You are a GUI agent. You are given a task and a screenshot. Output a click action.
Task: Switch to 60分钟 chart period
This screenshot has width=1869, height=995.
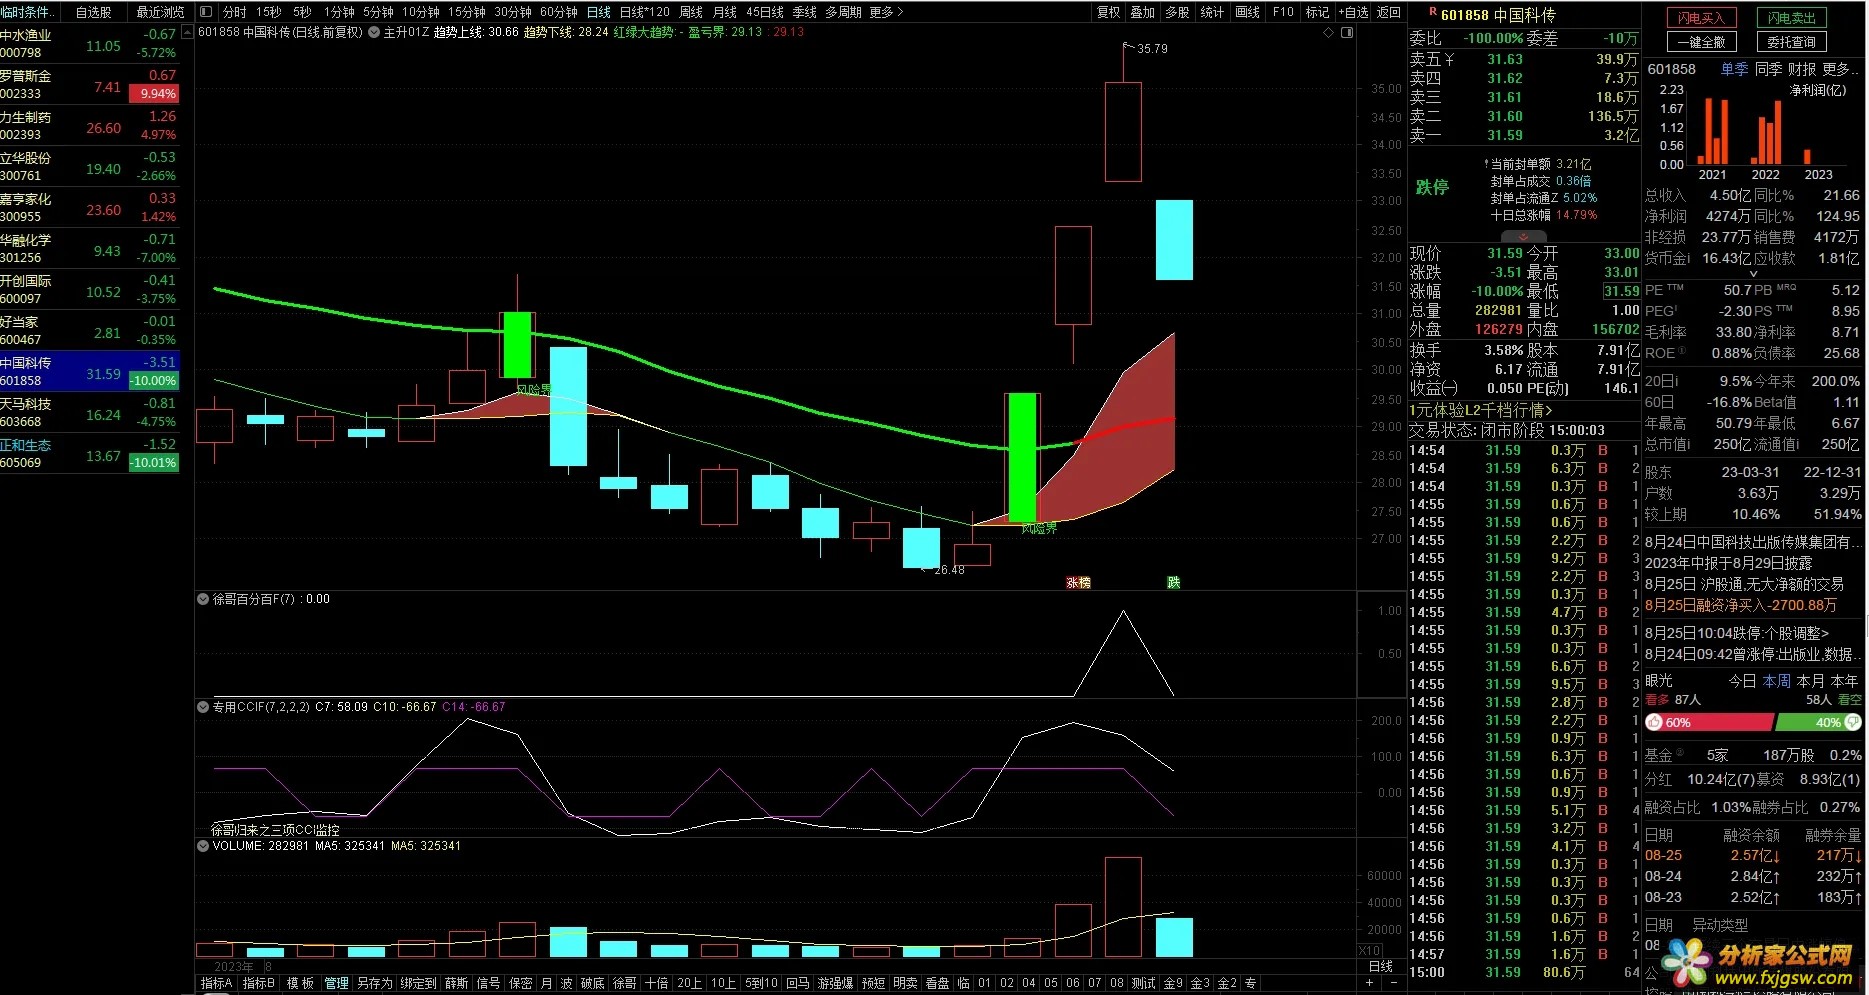(559, 12)
